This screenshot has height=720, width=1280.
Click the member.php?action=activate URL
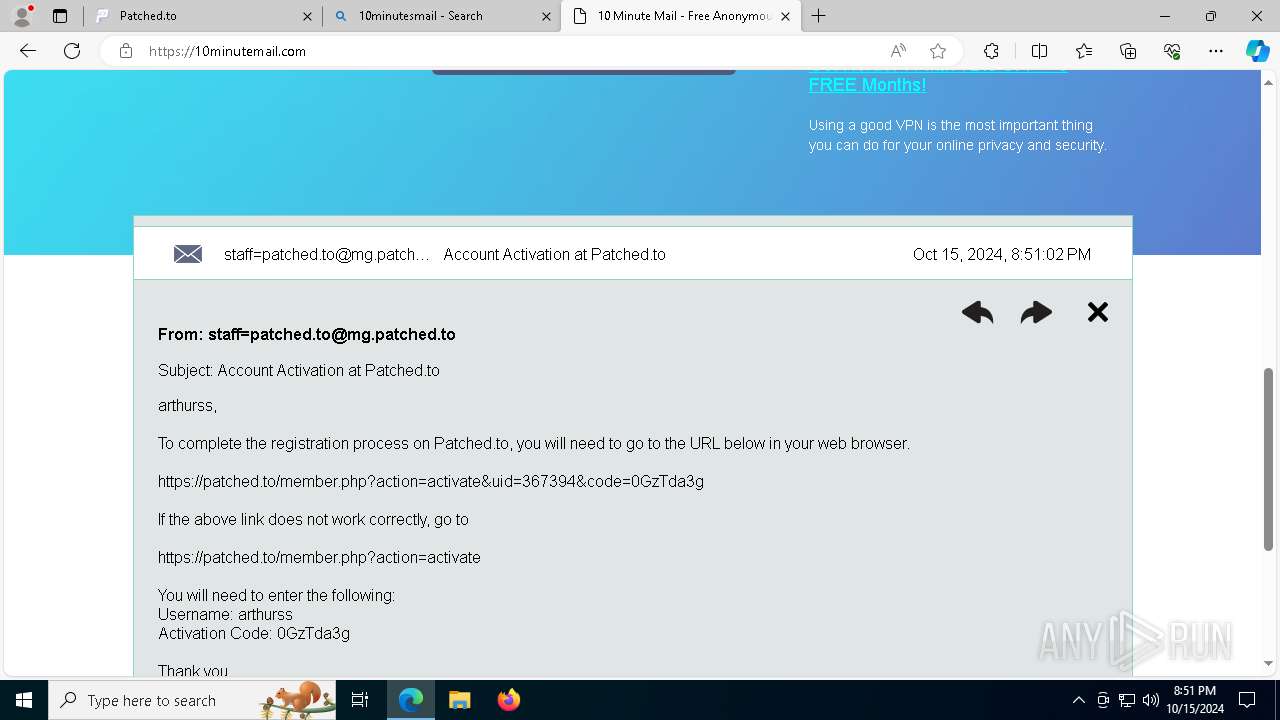coord(319,557)
